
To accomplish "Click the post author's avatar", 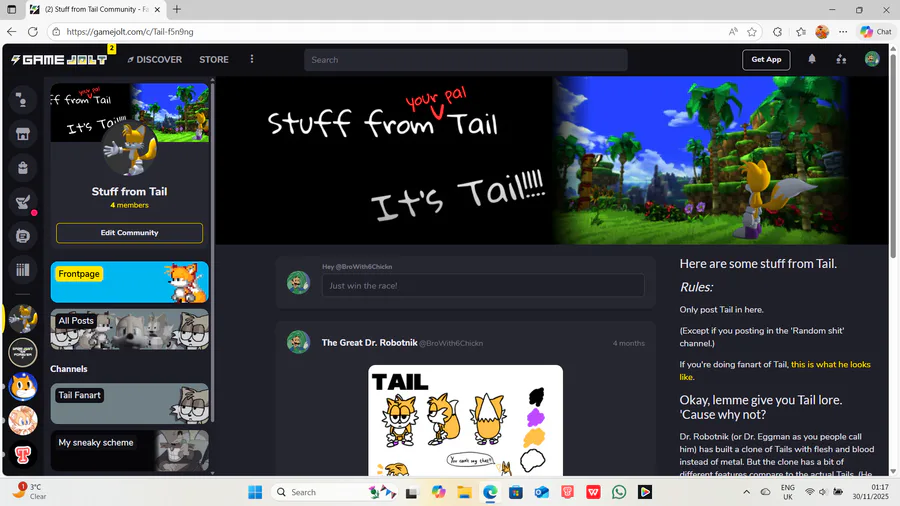I will click(x=298, y=342).
